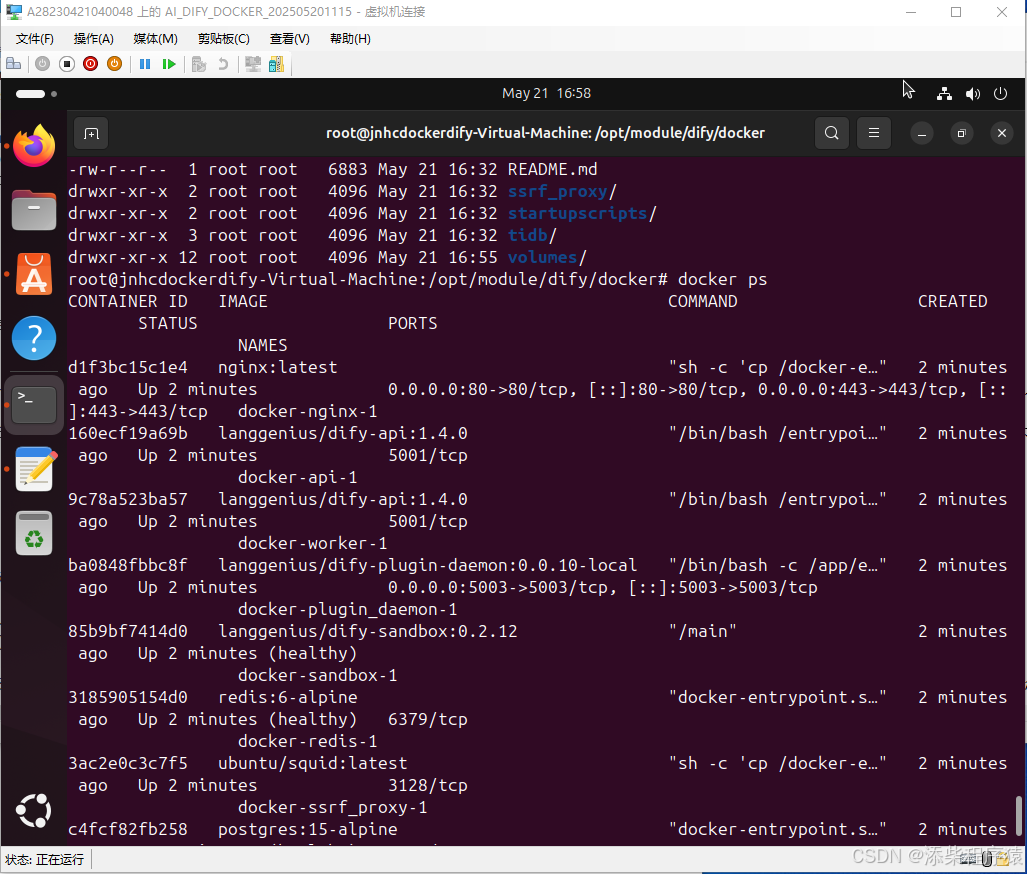The image size is (1027, 874).
Task: Open a new terminal tab
Action: point(91,134)
